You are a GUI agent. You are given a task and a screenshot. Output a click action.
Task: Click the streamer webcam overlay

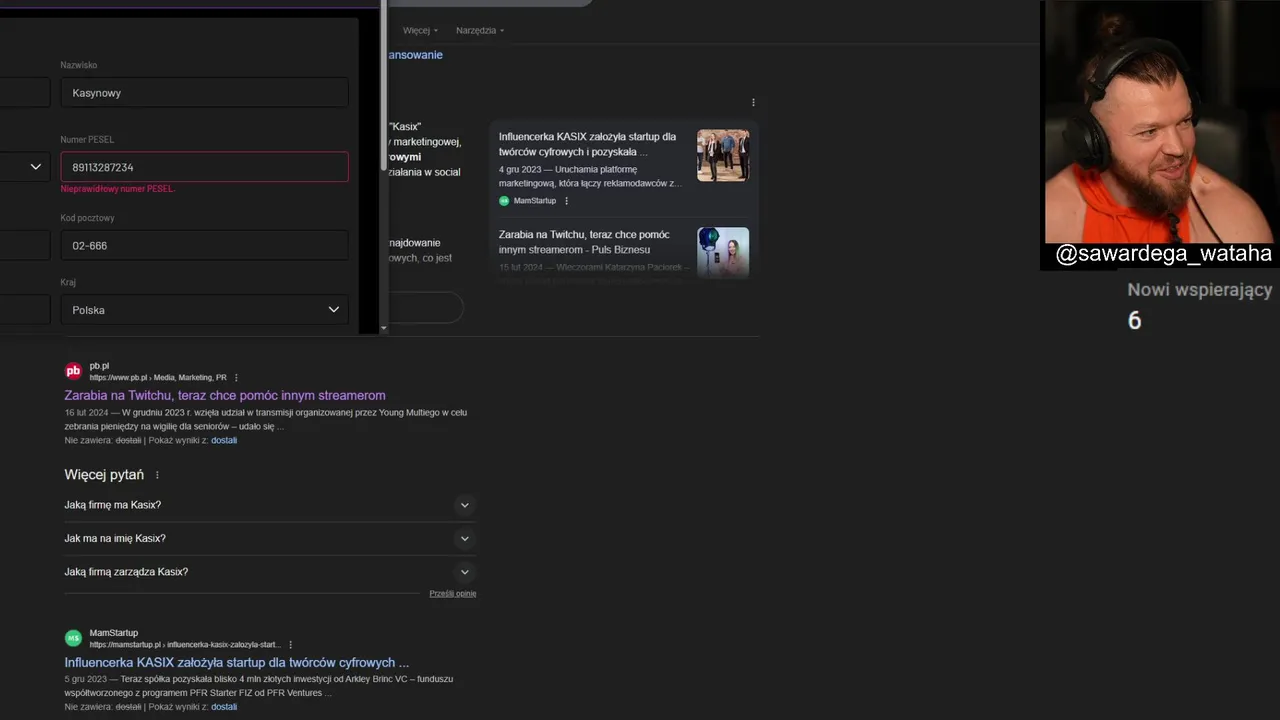click(1160, 122)
